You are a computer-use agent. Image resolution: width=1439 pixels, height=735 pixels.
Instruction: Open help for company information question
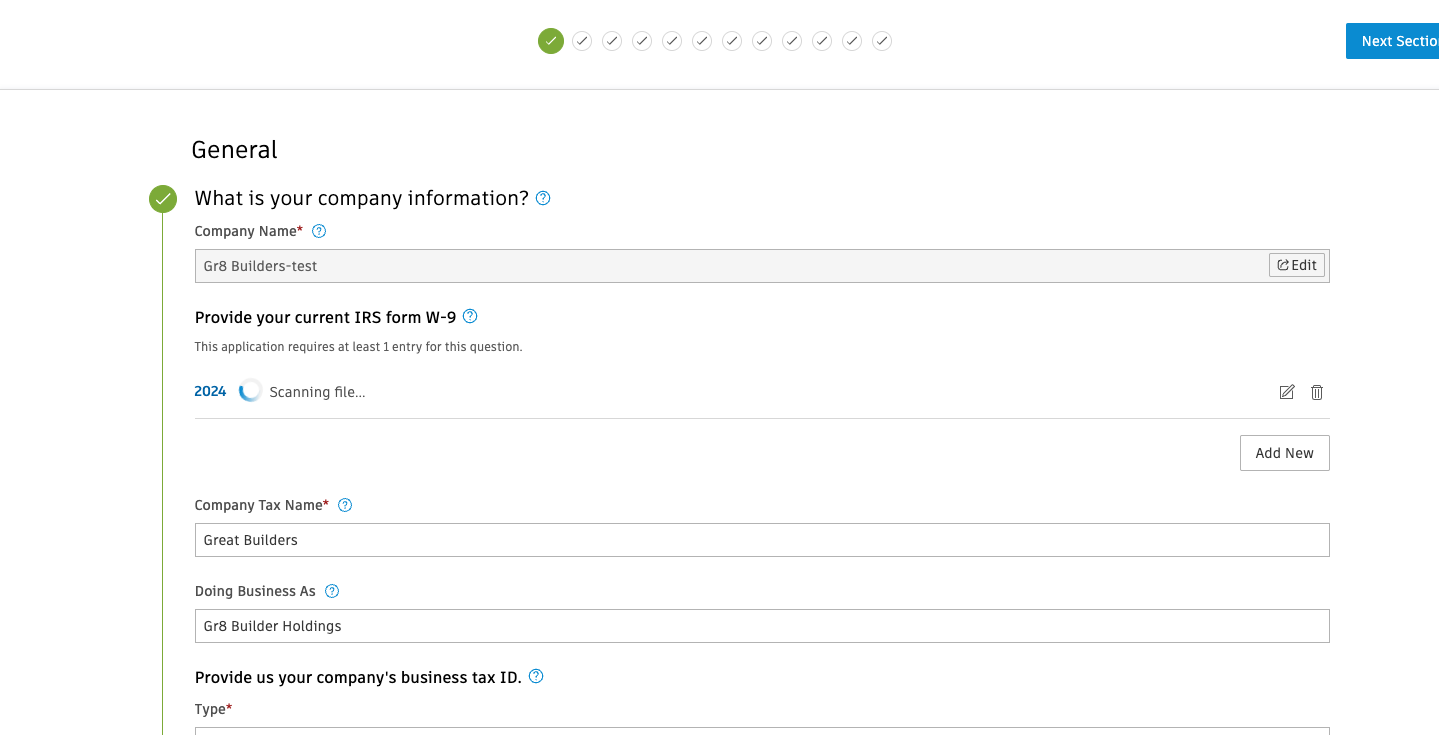(543, 198)
